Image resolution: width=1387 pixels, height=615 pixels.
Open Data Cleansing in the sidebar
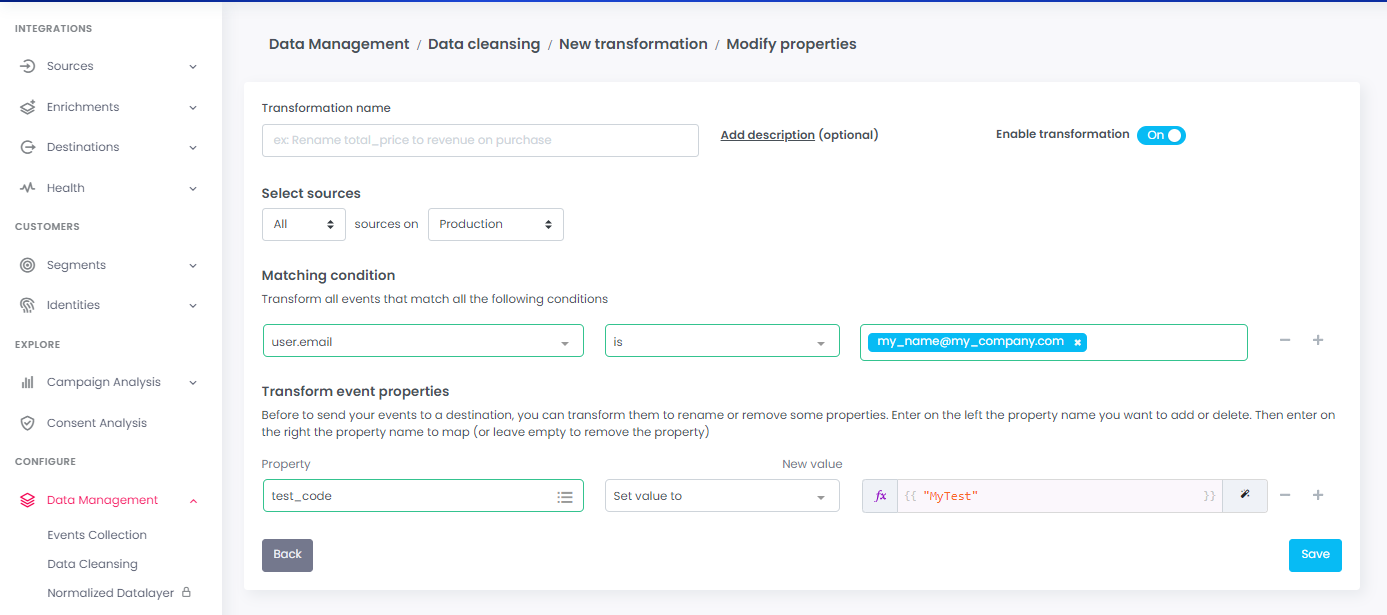pos(92,564)
